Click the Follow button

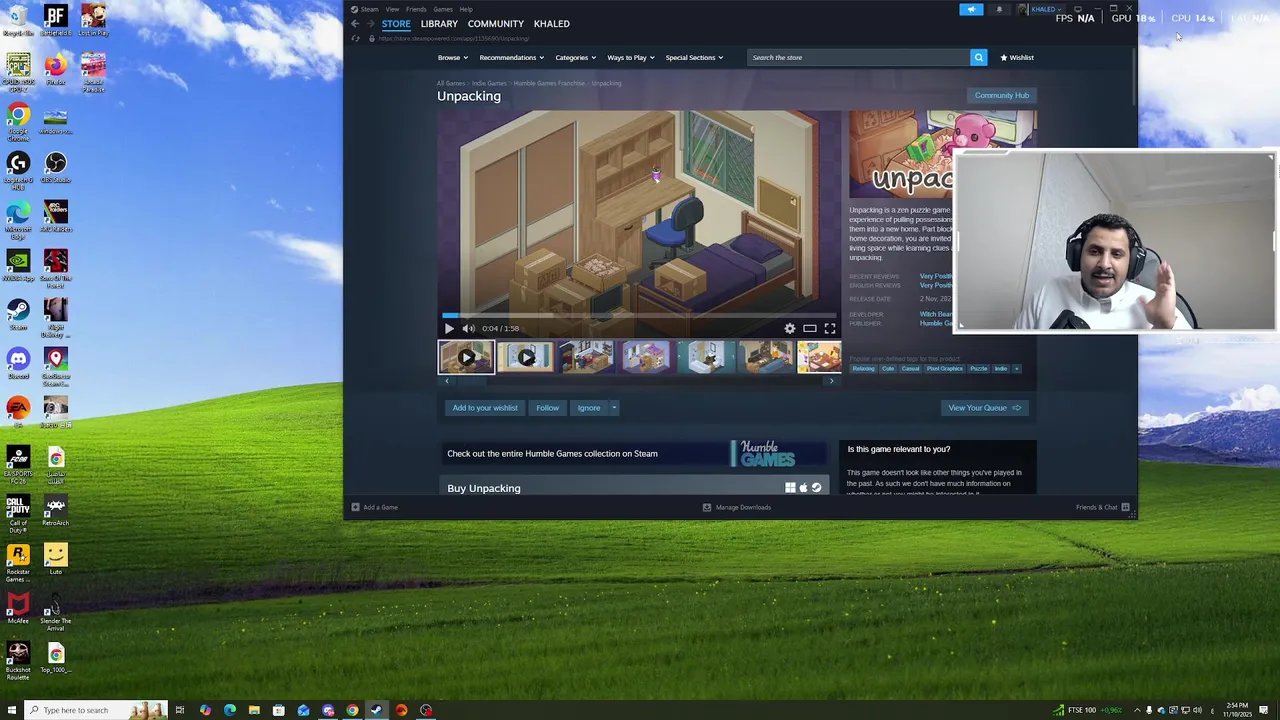point(547,408)
